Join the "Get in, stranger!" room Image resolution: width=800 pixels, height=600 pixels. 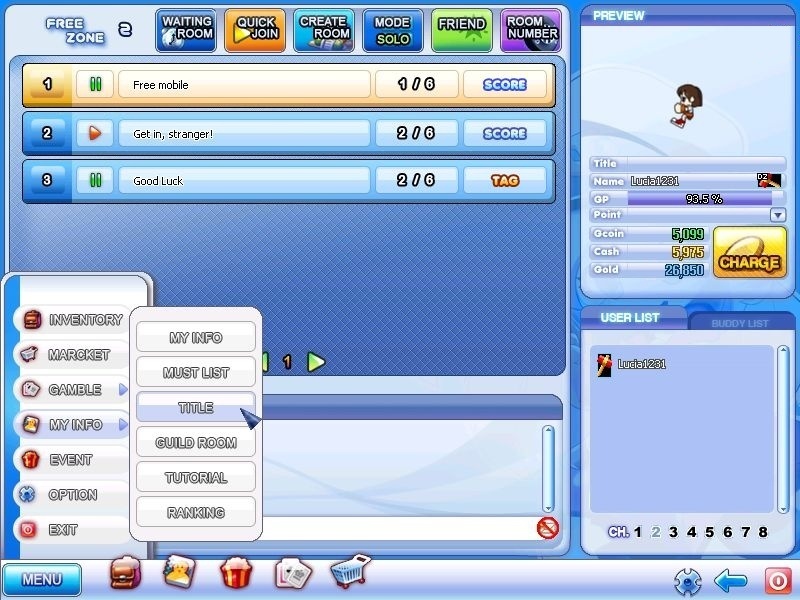tap(244, 133)
